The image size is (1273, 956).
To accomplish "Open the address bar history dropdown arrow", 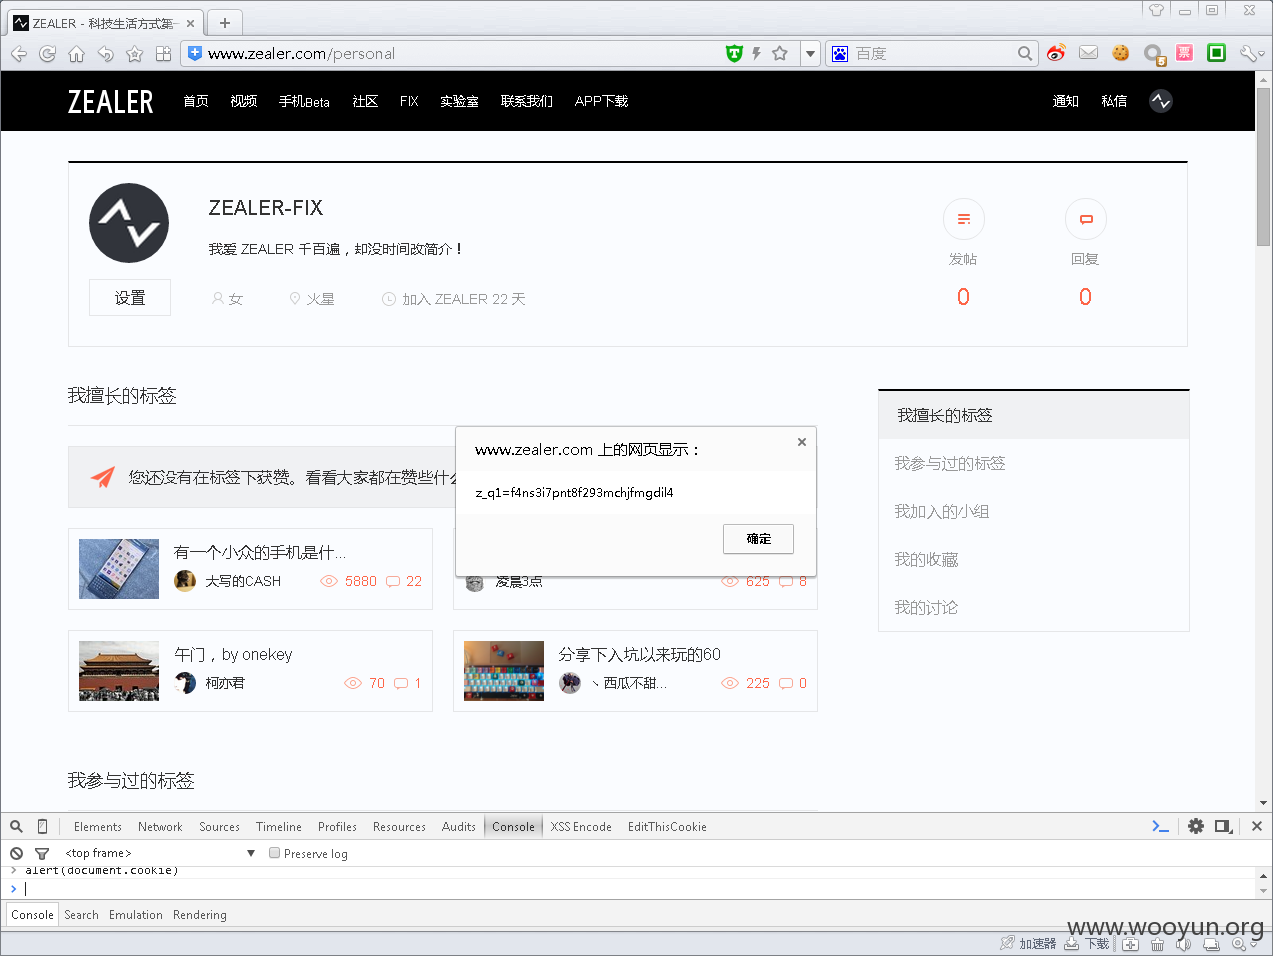I will [x=811, y=53].
